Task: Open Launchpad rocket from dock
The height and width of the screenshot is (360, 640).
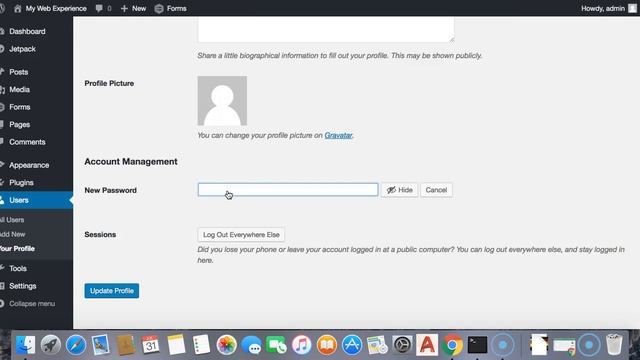Action: pos(51,345)
